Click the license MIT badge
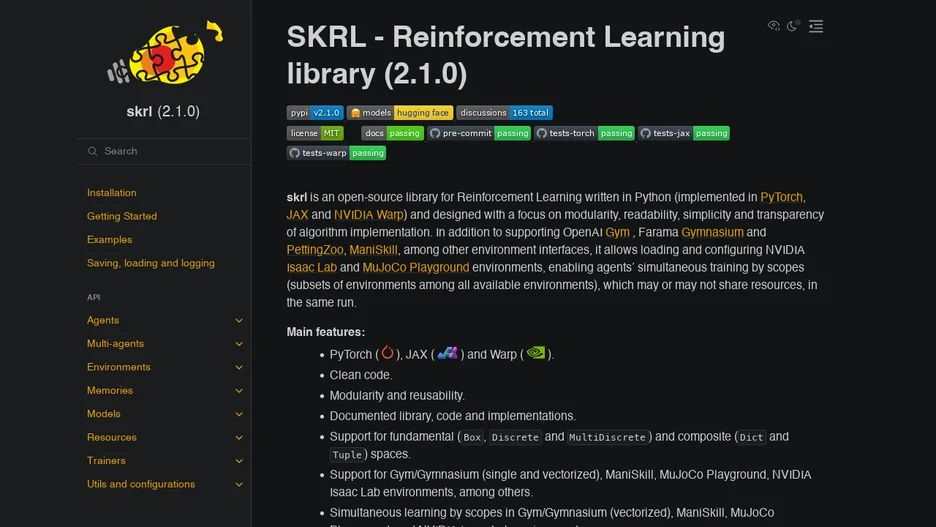The image size is (936, 527). (x=315, y=133)
